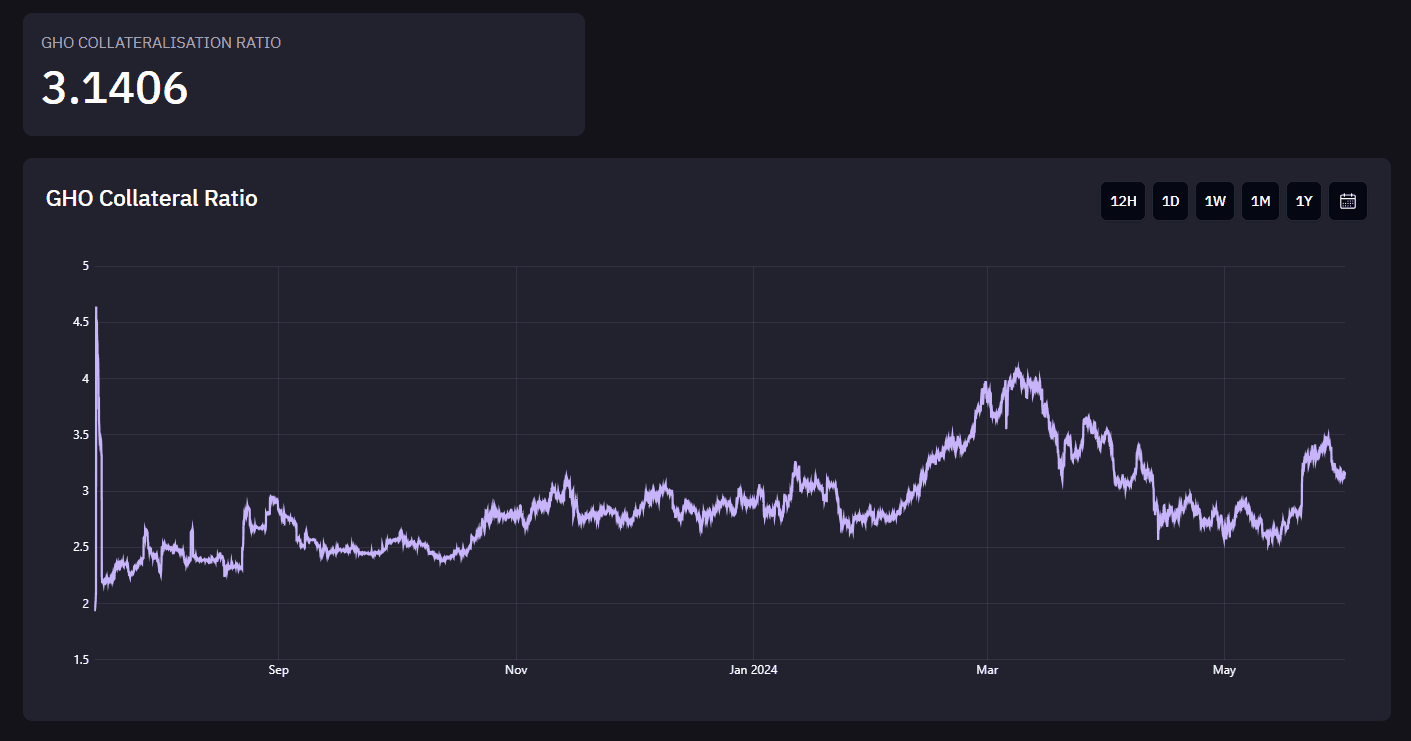The width and height of the screenshot is (1411, 741).
Task: Click the May label on x-axis
Action: tap(1224, 670)
